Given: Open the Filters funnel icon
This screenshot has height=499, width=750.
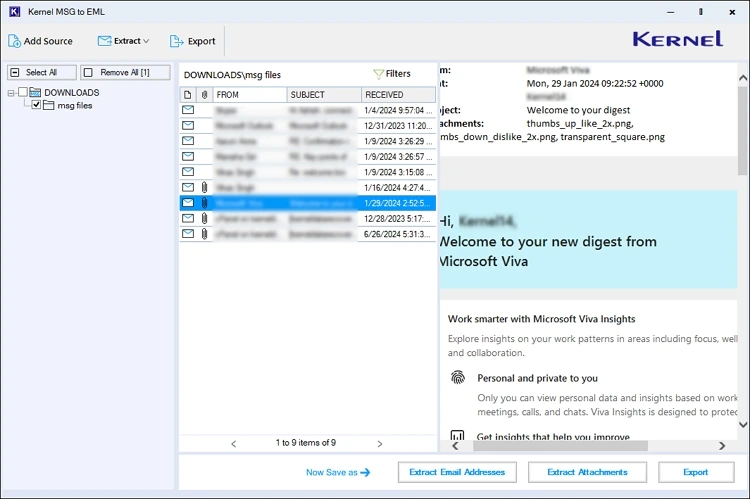Looking at the screenshot, I should point(378,74).
